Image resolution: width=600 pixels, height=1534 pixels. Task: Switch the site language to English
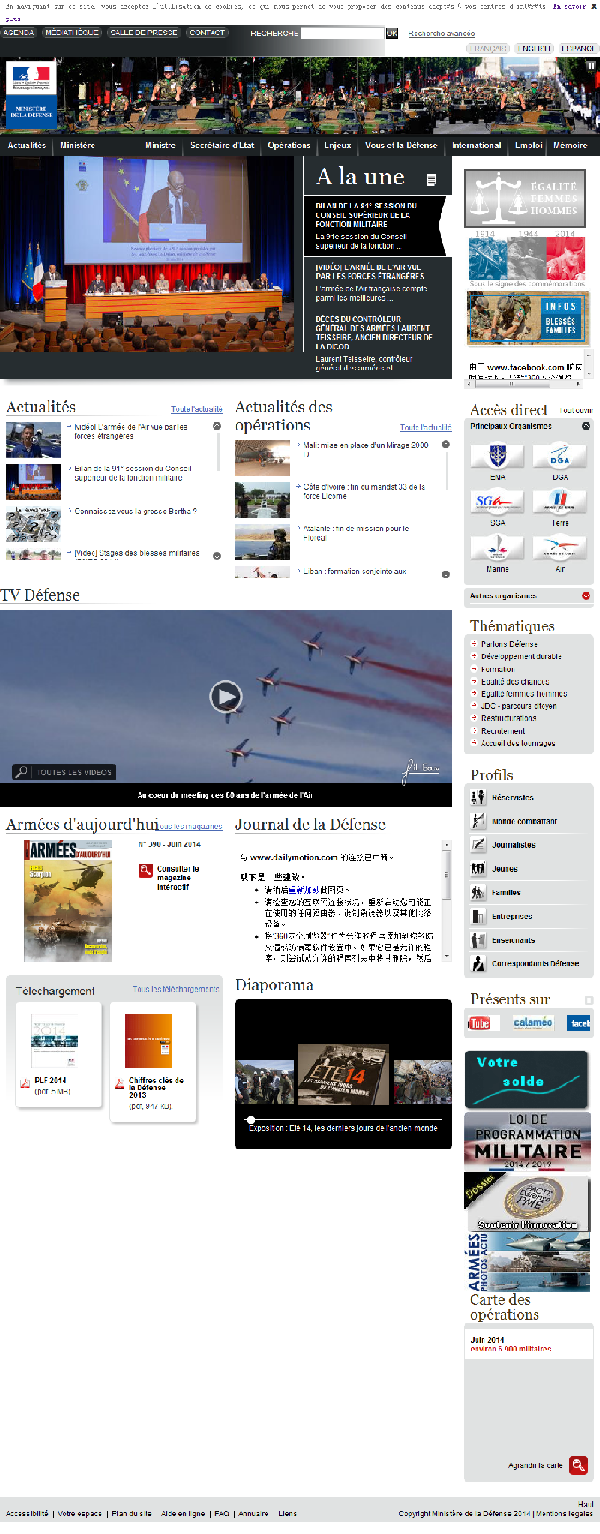(535, 48)
